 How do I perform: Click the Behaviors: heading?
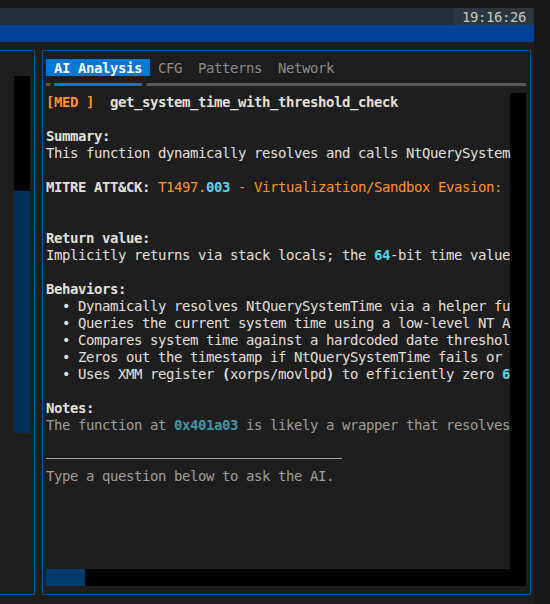click(x=86, y=289)
